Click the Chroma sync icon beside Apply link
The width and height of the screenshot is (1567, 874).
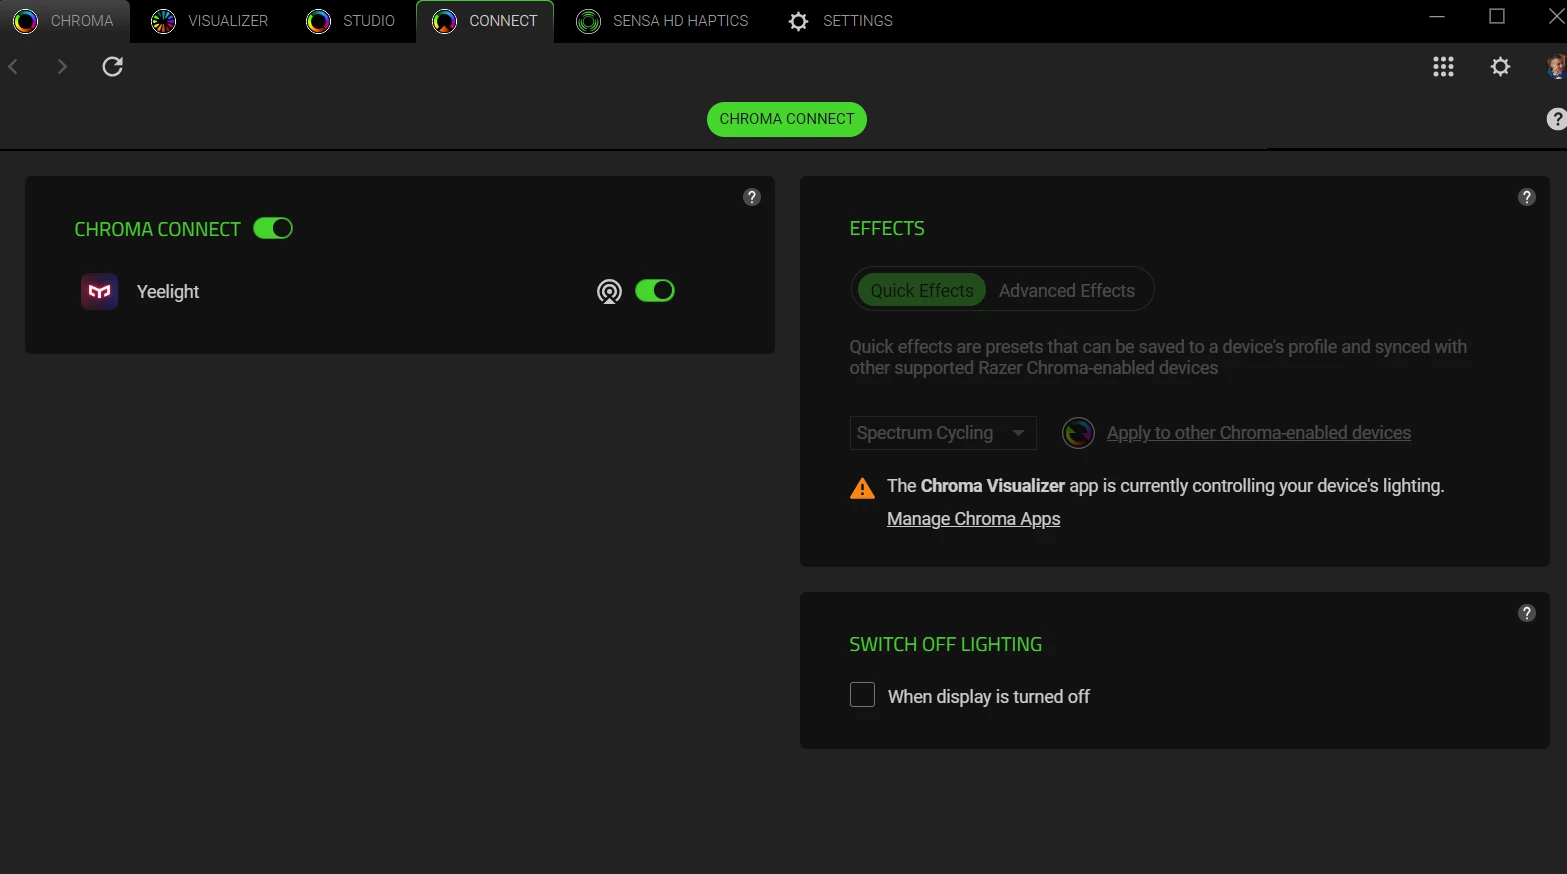tap(1078, 433)
